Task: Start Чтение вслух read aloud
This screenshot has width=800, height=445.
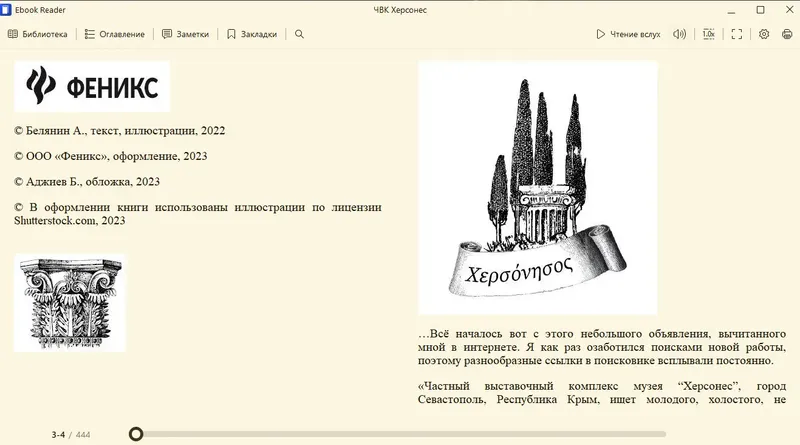Action: click(629, 34)
